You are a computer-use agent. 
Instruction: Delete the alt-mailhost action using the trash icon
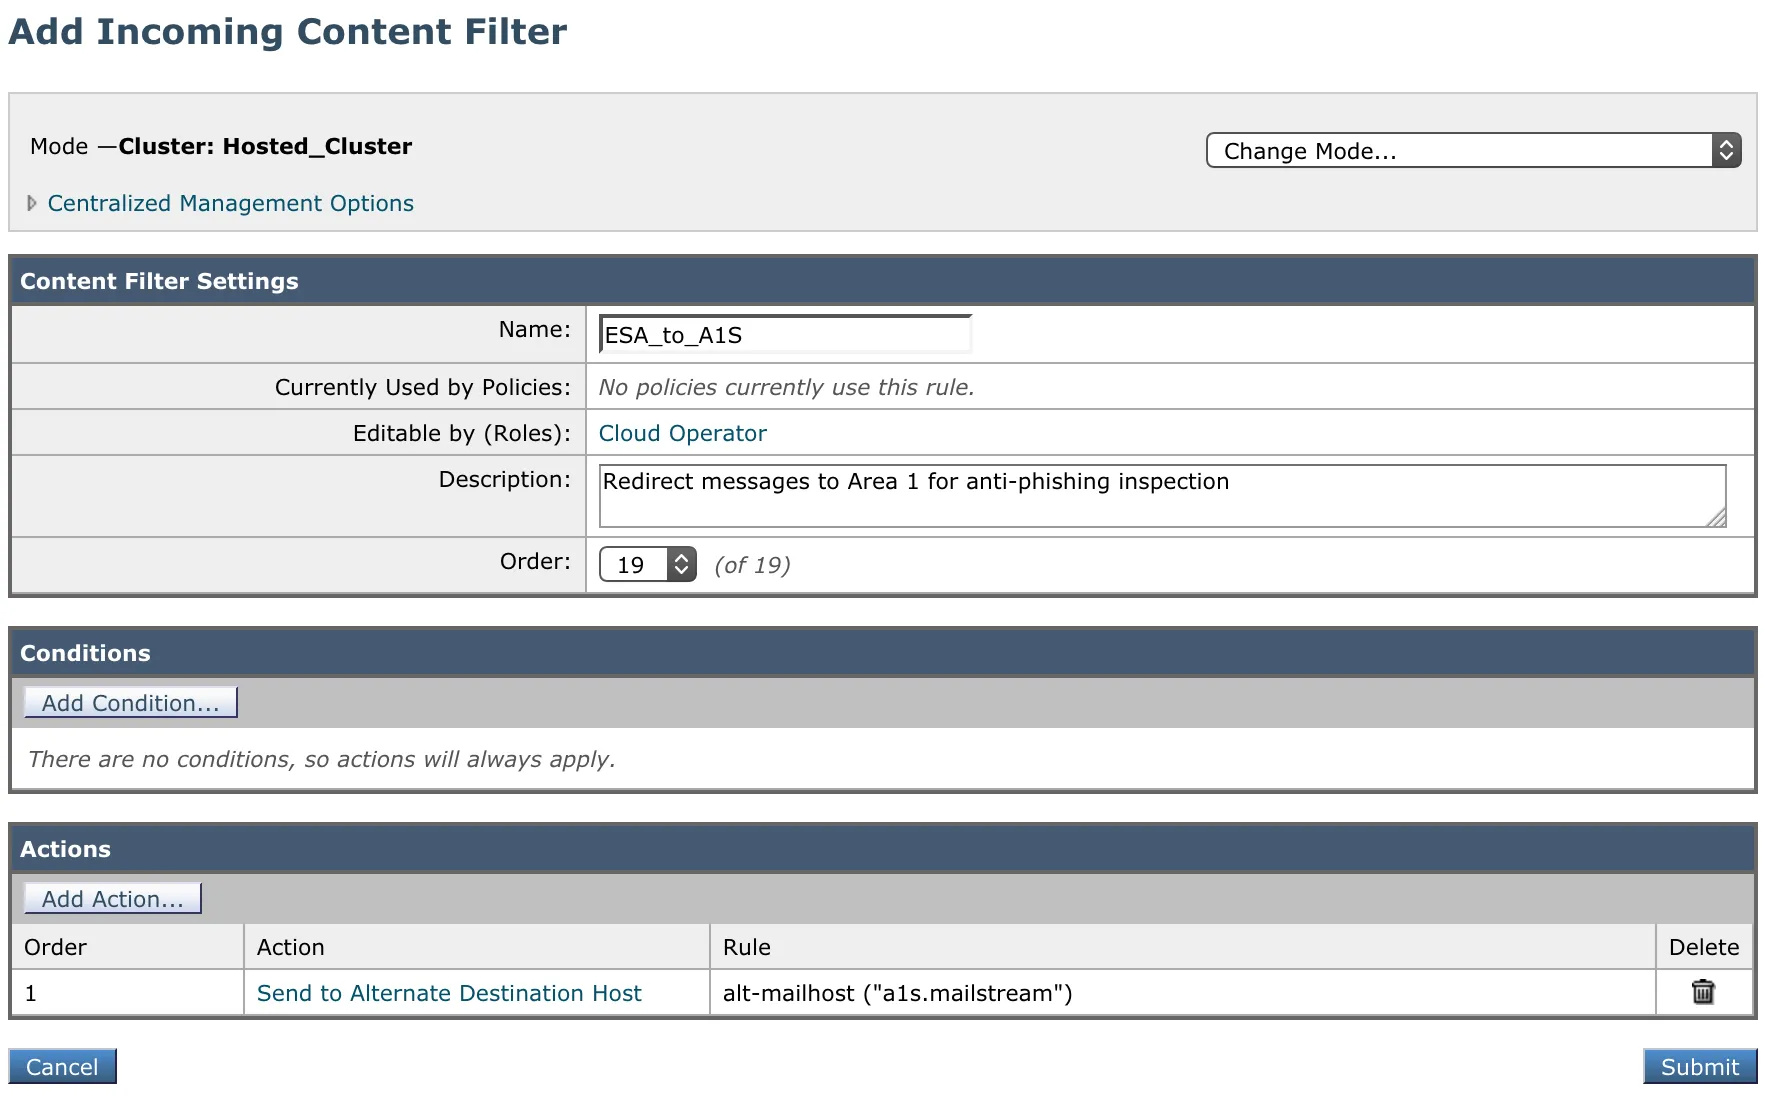pos(1703,992)
